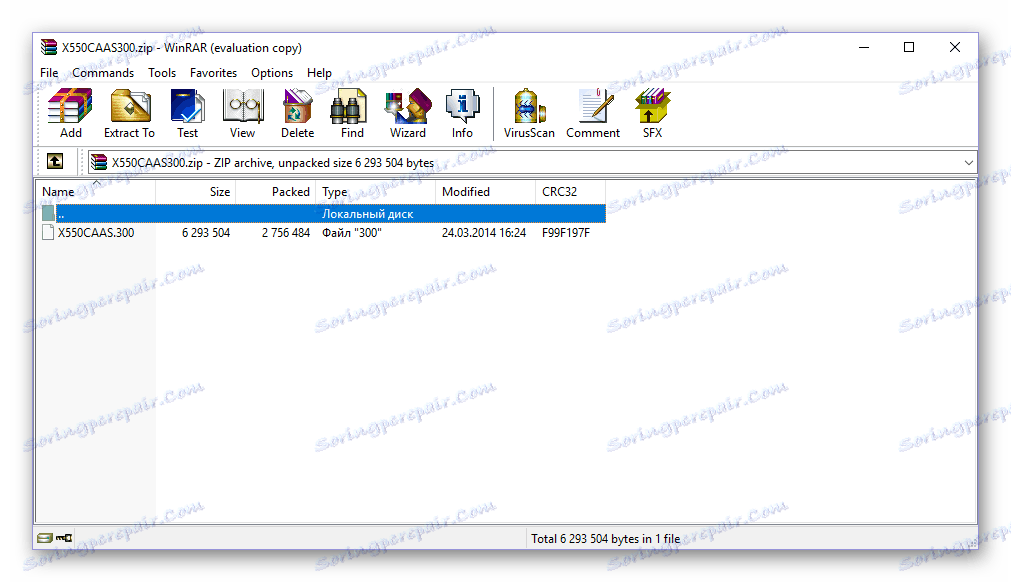
Task: Click the CRC32 value F99F197F
Action: pos(565,233)
